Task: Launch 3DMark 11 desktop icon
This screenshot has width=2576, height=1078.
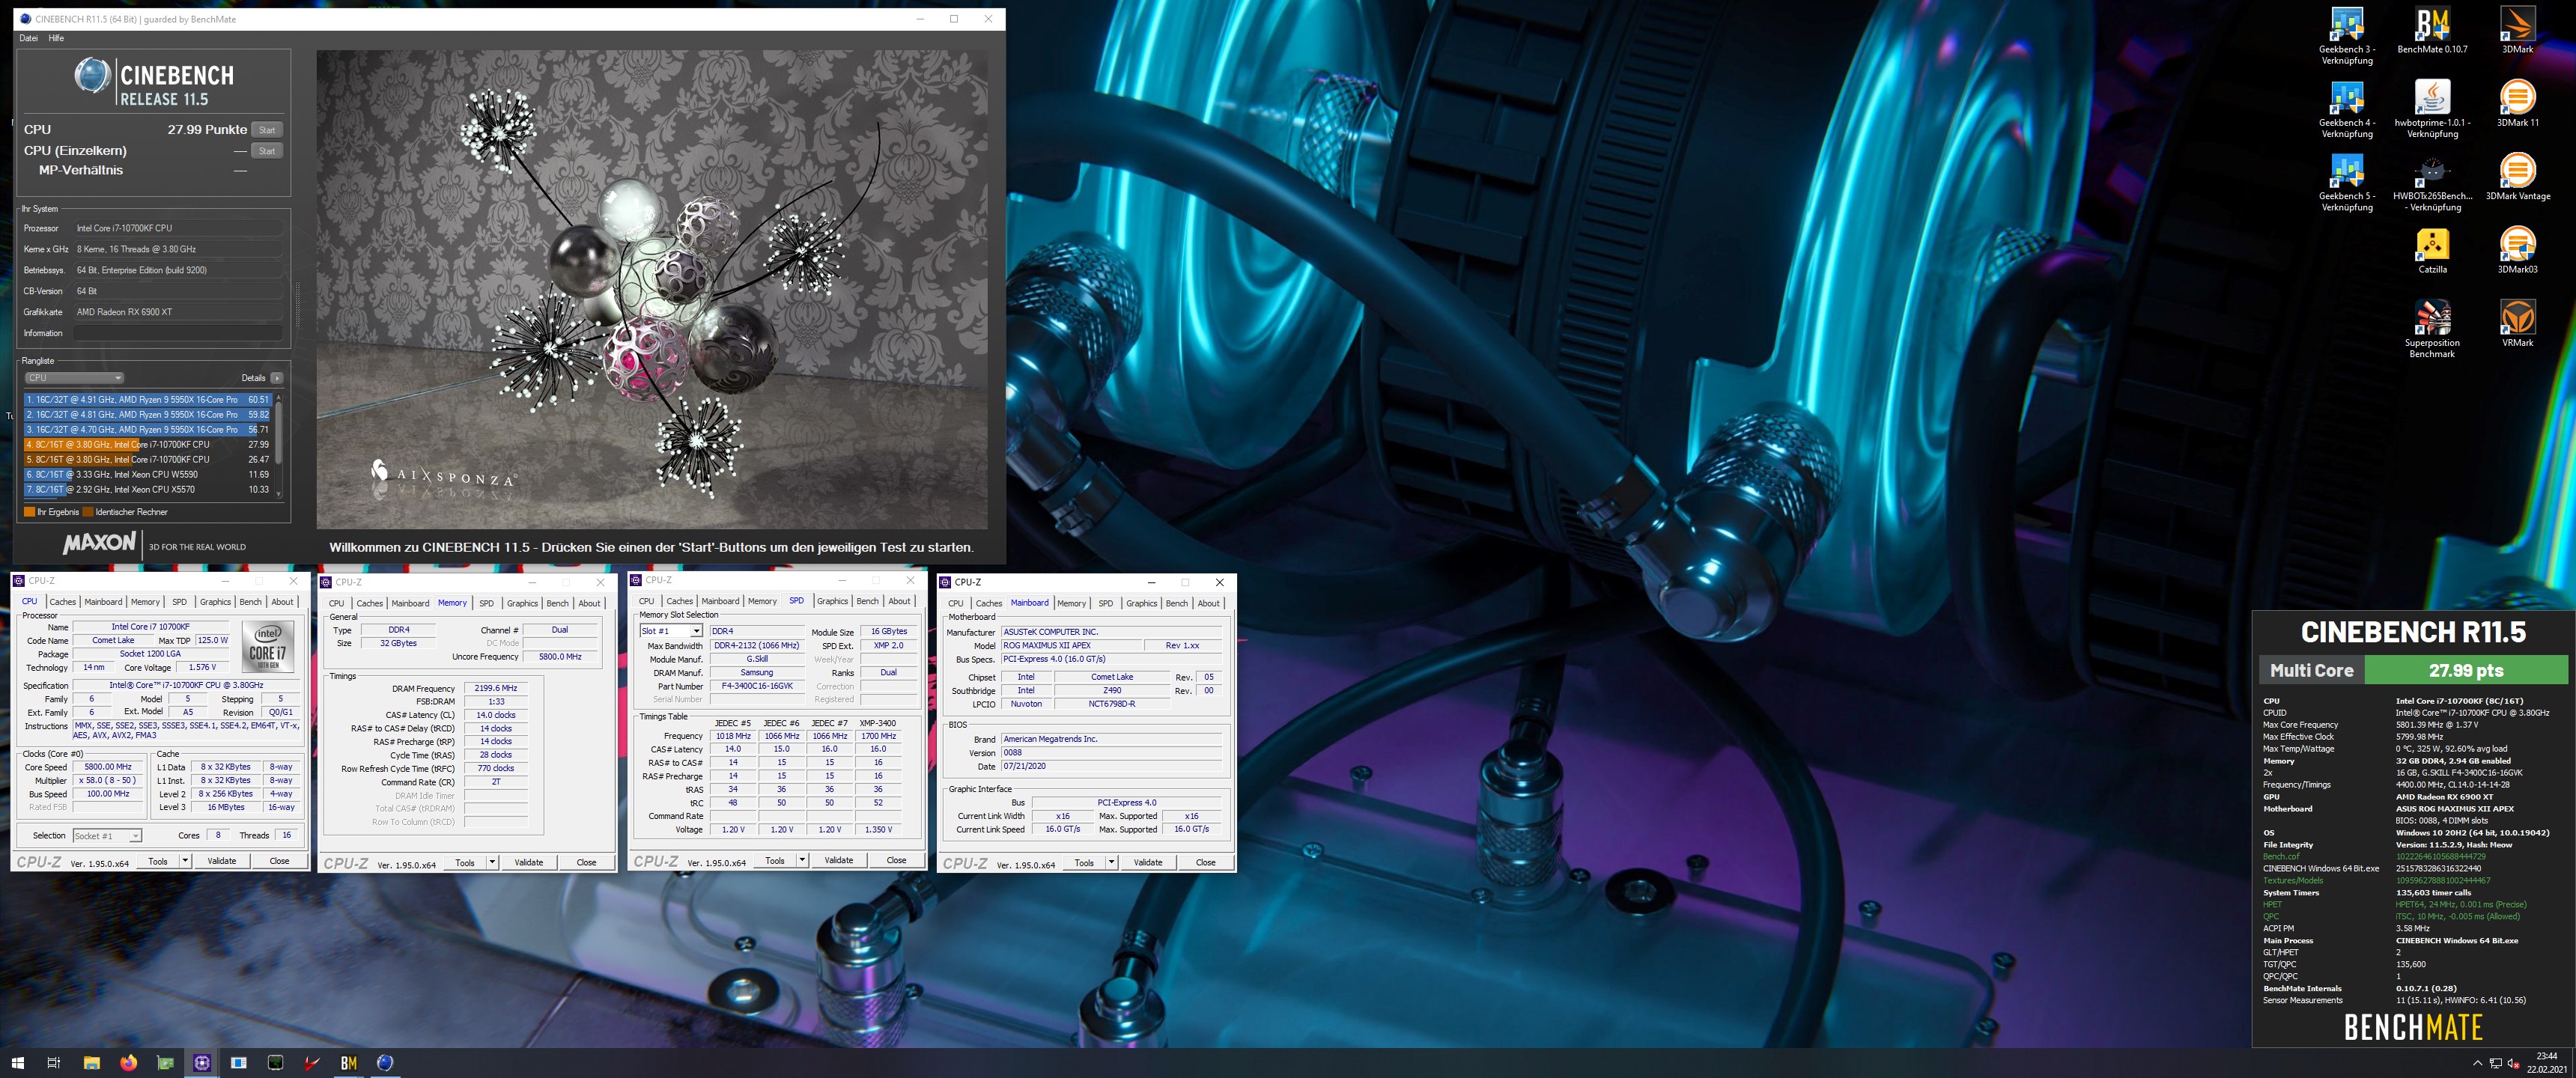Action: pos(2517,103)
